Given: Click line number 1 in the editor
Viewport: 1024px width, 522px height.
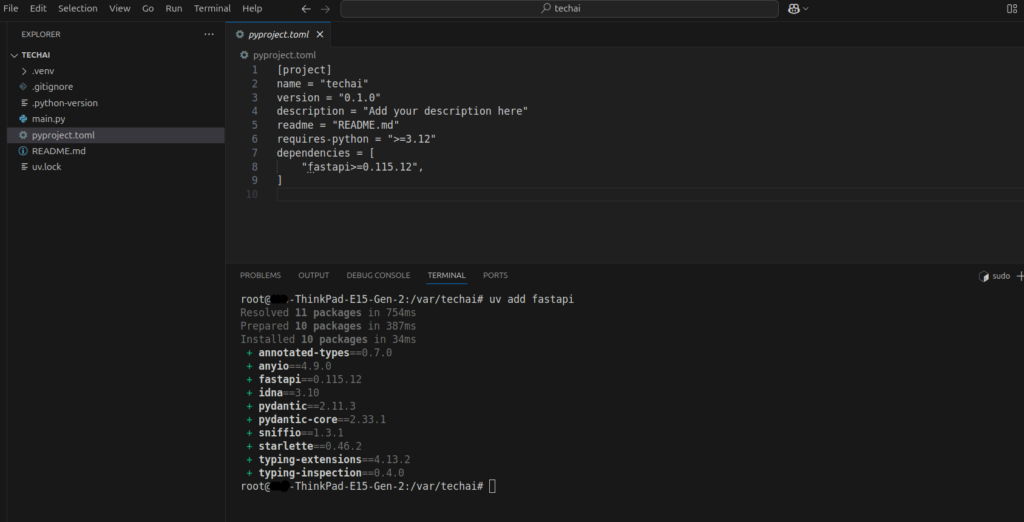Looking at the screenshot, I should pyautogui.click(x=255, y=70).
